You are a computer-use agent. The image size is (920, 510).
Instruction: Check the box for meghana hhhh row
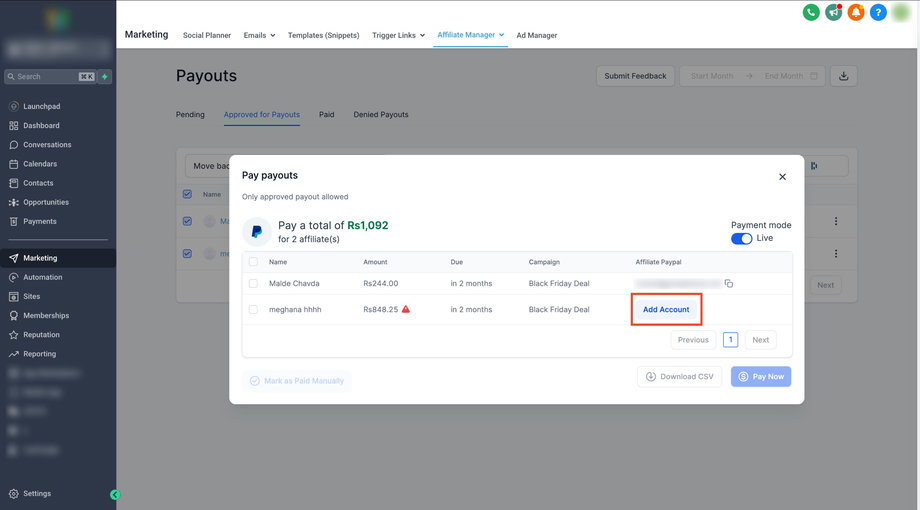[253, 310]
